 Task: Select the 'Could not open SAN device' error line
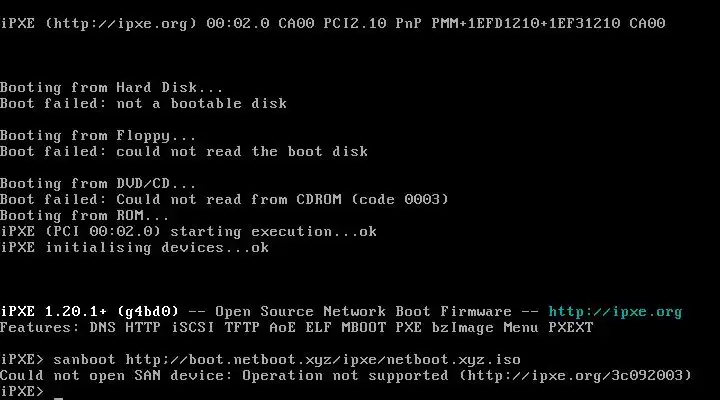pos(346,376)
